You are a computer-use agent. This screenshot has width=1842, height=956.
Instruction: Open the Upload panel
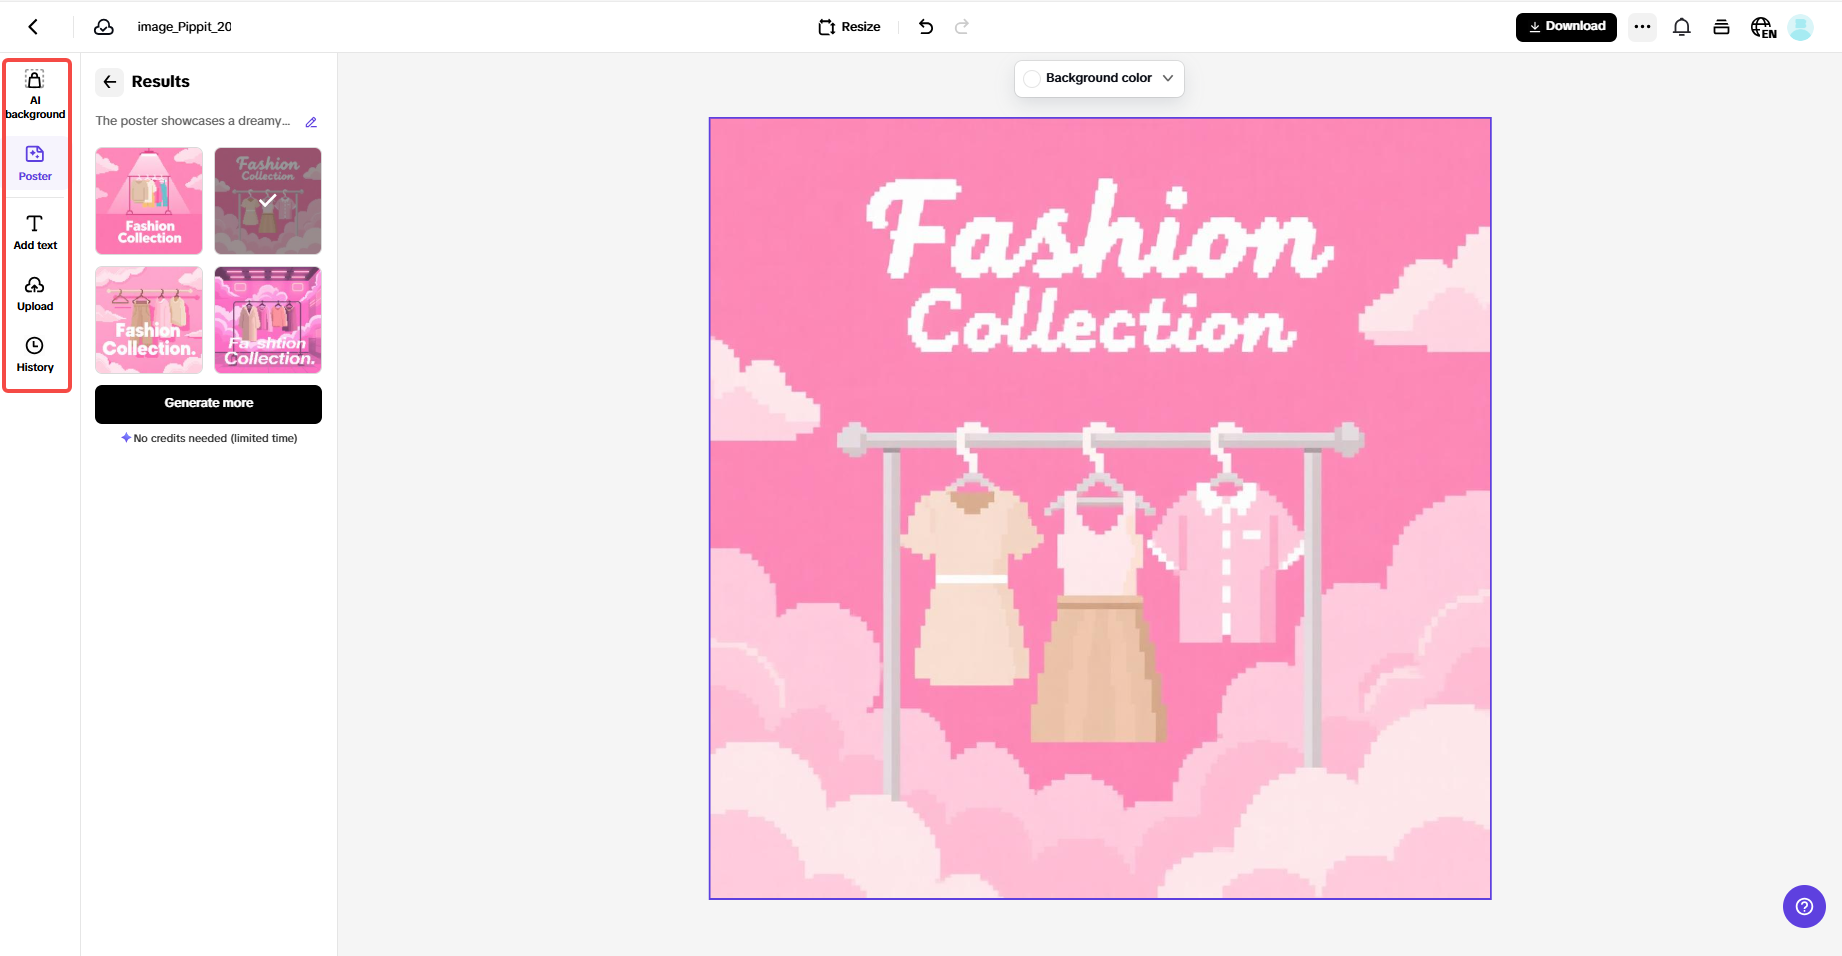pos(35,293)
